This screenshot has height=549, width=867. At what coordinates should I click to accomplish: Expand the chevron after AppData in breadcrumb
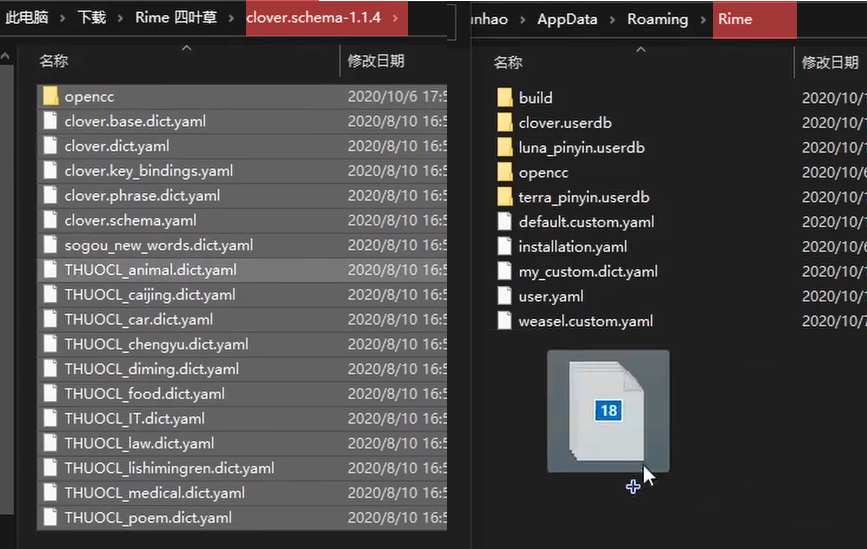[x=612, y=19]
